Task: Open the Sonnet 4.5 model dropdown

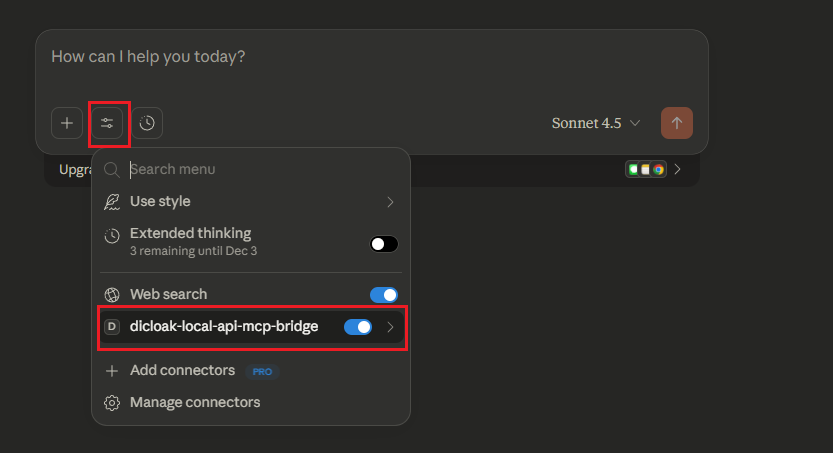Action: click(596, 123)
